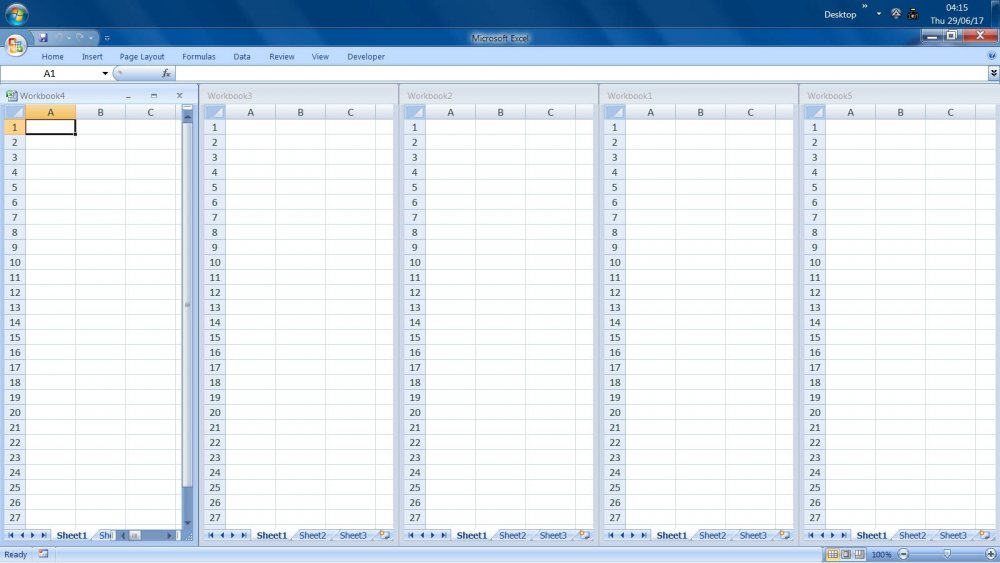The height and width of the screenshot is (563, 1000).
Task: Click the macro record icon in status bar
Action: coord(43,554)
